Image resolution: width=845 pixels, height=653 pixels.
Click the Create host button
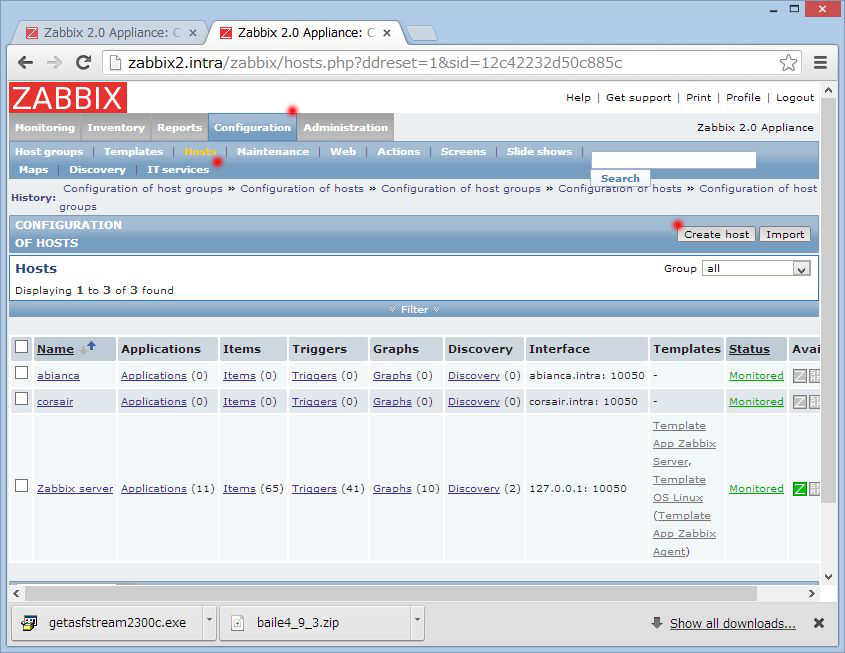[716, 234]
